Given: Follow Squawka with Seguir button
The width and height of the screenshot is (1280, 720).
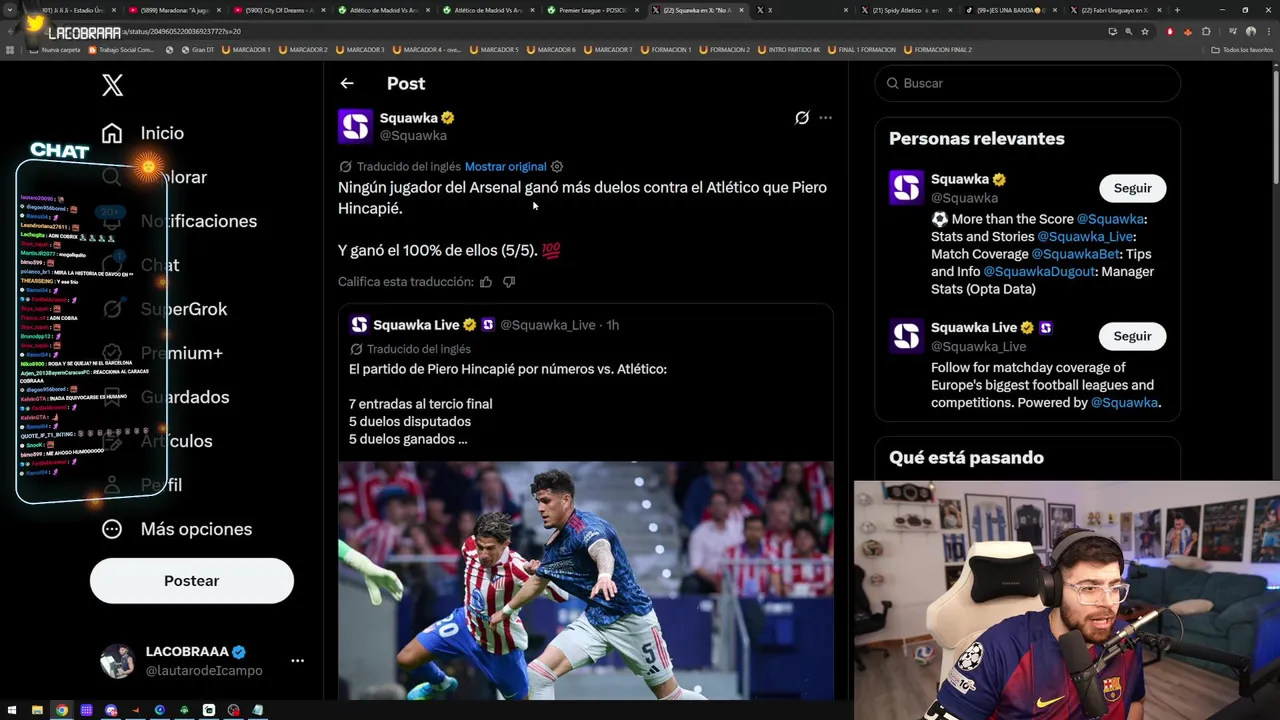Looking at the screenshot, I should point(1133,188).
